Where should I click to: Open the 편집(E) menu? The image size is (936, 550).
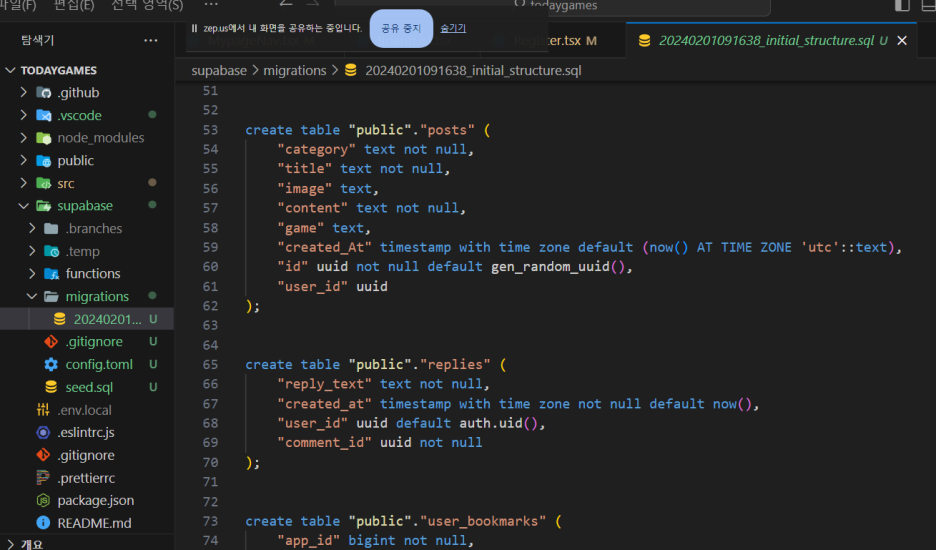coord(74,5)
